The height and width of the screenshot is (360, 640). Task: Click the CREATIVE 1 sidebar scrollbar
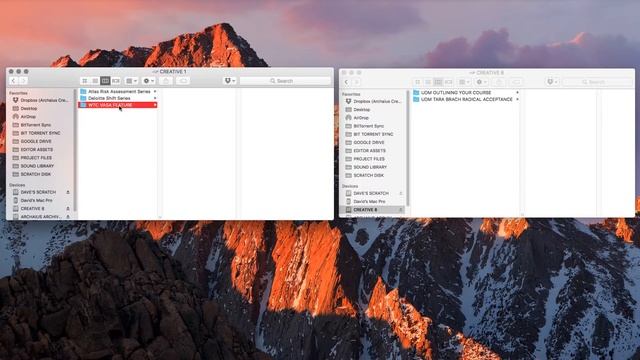tap(75, 150)
